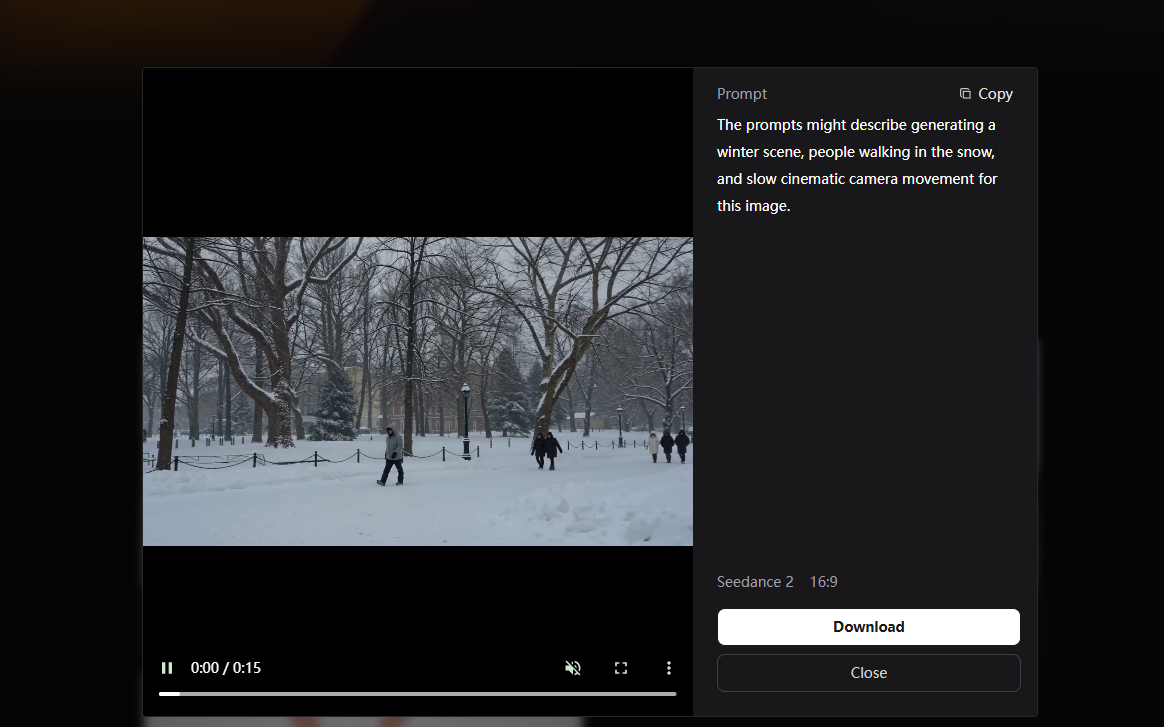1164x727 pixels.
Task: Click the prompt description text
Action: tap(857, 165)
